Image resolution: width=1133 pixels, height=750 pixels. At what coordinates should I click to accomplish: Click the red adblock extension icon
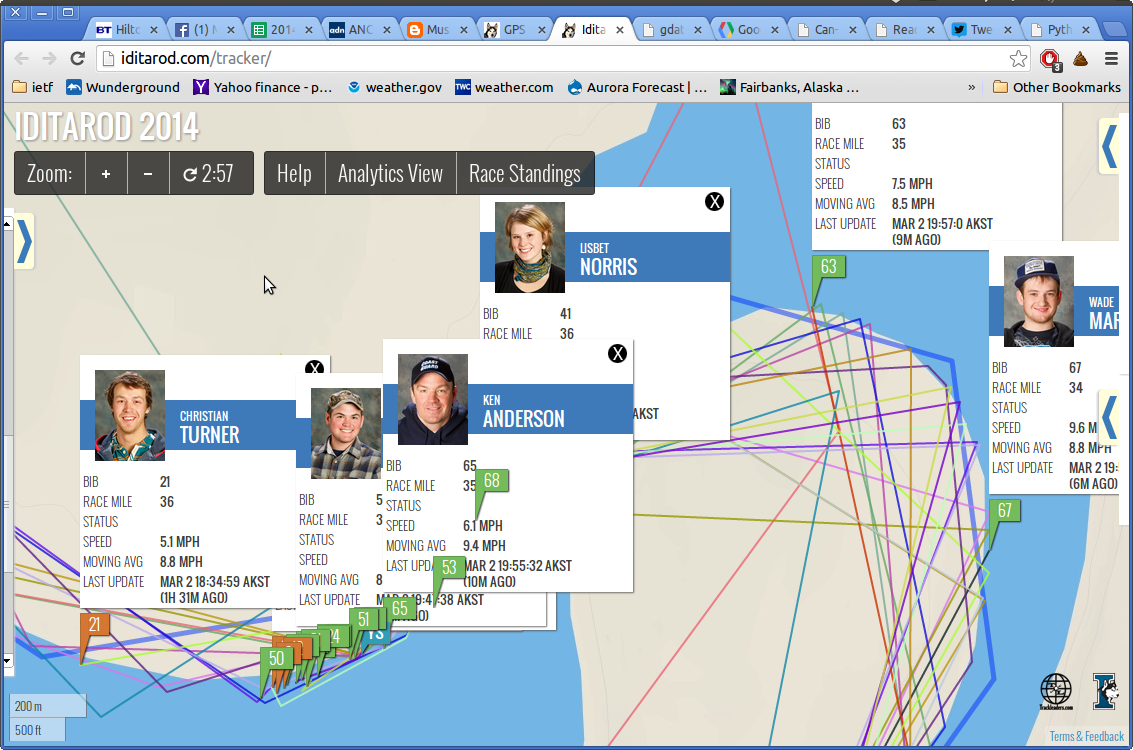(x=1050, y=59)
